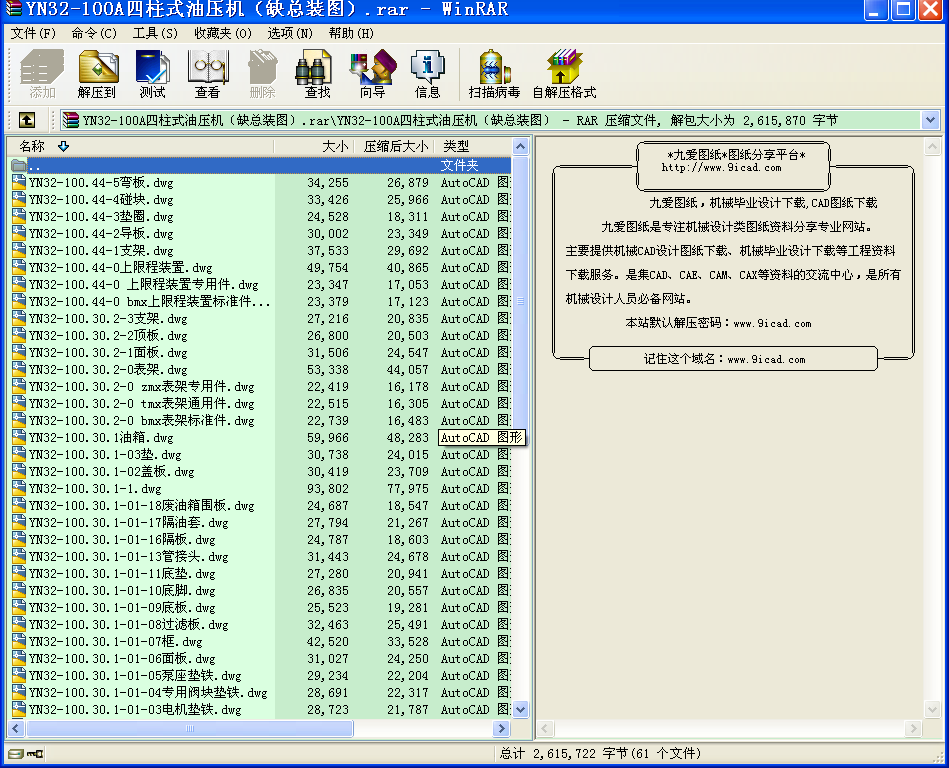Open the View (查看) toolbar icon
The width and height of the screenshot is (949, 768).
point(207,74)
